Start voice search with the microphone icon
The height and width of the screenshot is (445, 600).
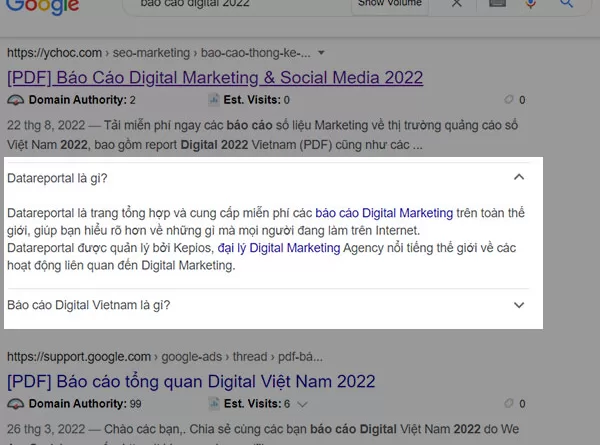click(531, 4)
